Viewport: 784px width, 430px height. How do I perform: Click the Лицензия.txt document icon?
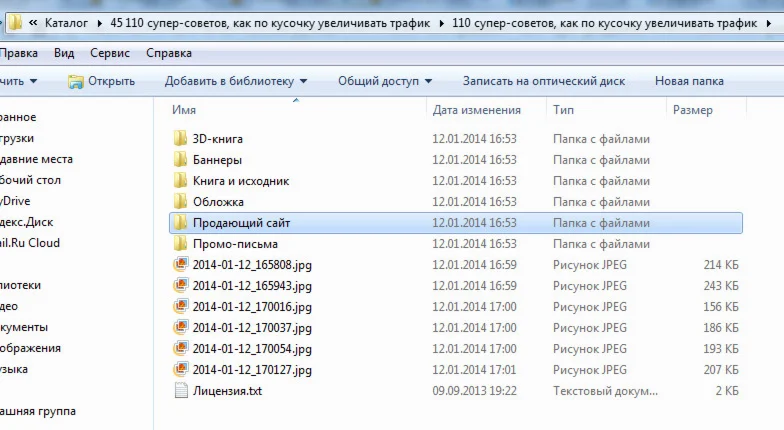coord(180,390)
